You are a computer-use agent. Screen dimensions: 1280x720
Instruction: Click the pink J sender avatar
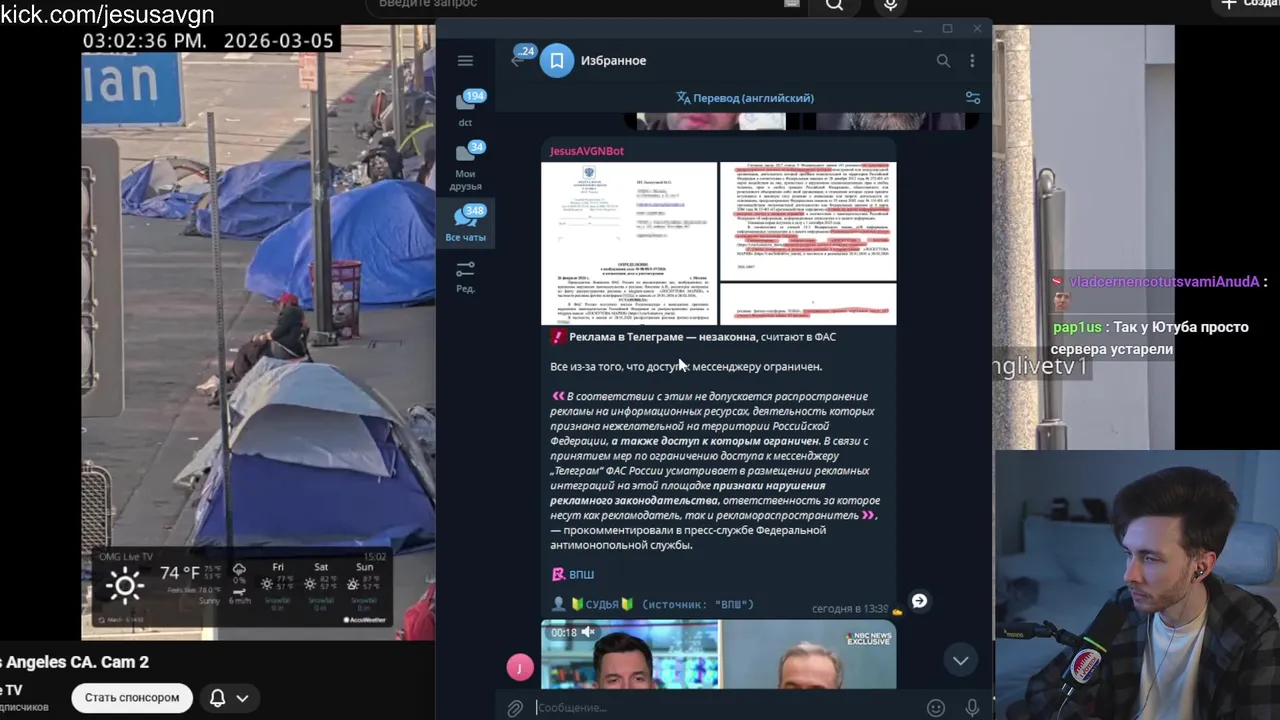point(520,667)
